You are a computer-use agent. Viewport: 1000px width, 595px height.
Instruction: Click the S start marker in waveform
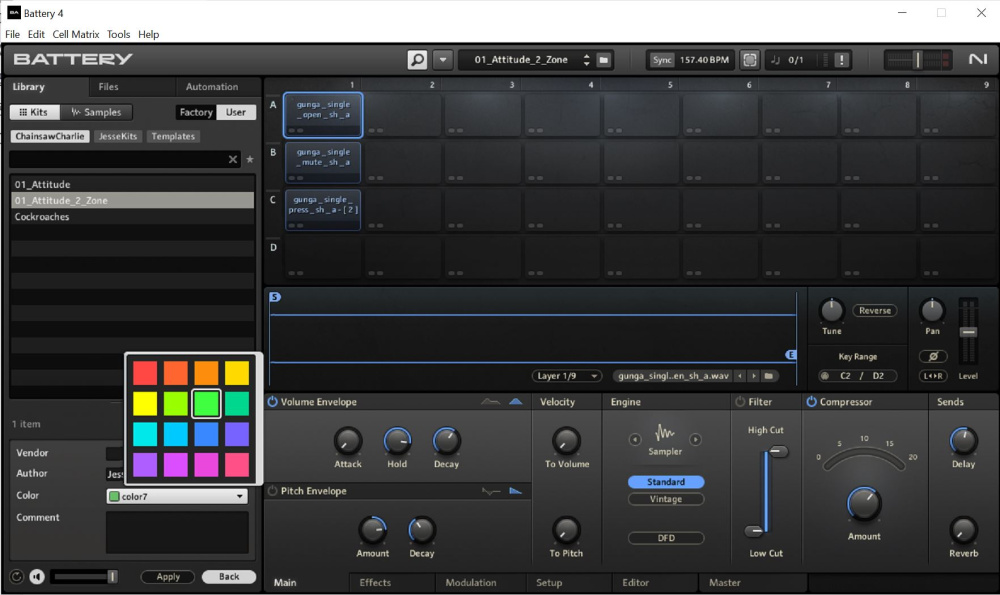[x=275, y=297]
